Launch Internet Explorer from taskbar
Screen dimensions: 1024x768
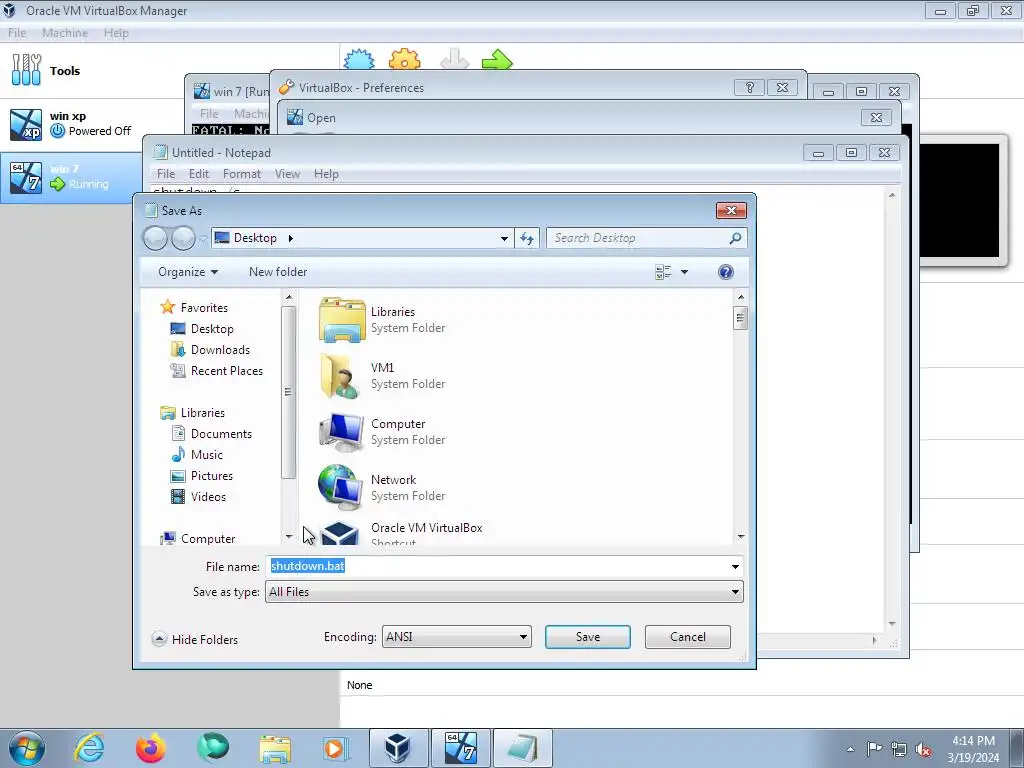(x=89, y=748)
